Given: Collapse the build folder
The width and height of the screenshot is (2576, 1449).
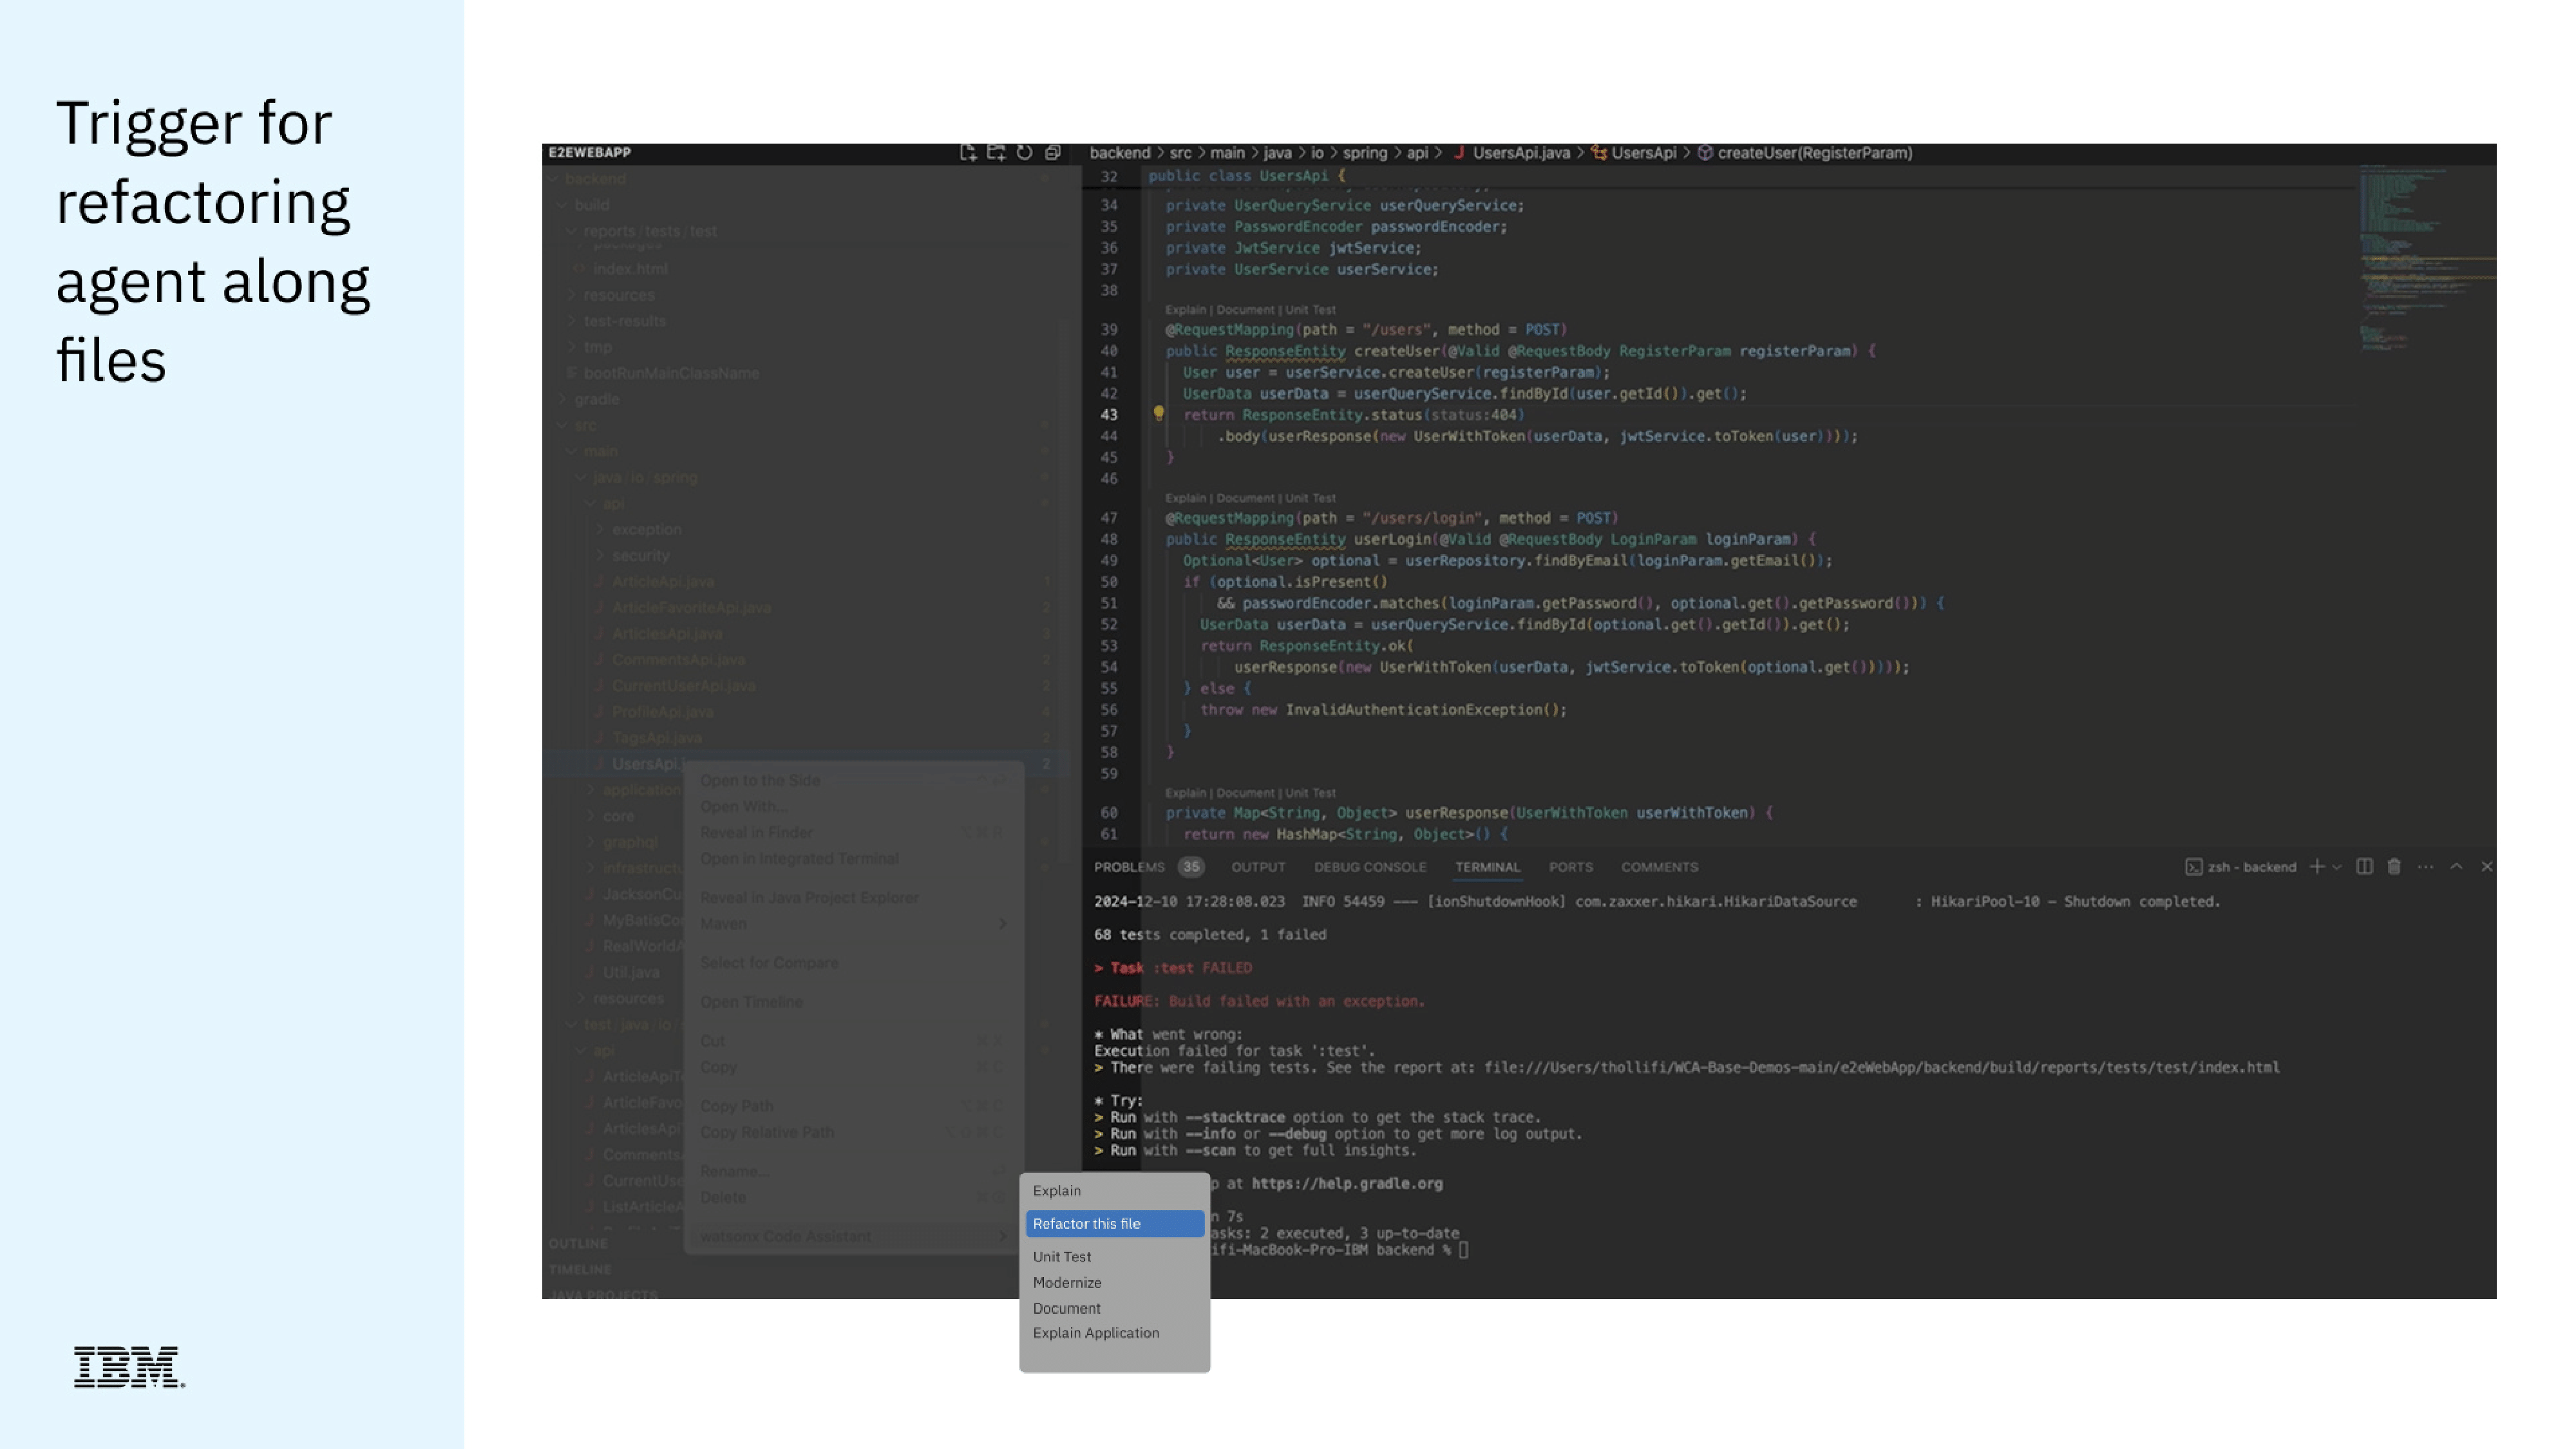Looking at the screenshot, I should pos(591,204).
